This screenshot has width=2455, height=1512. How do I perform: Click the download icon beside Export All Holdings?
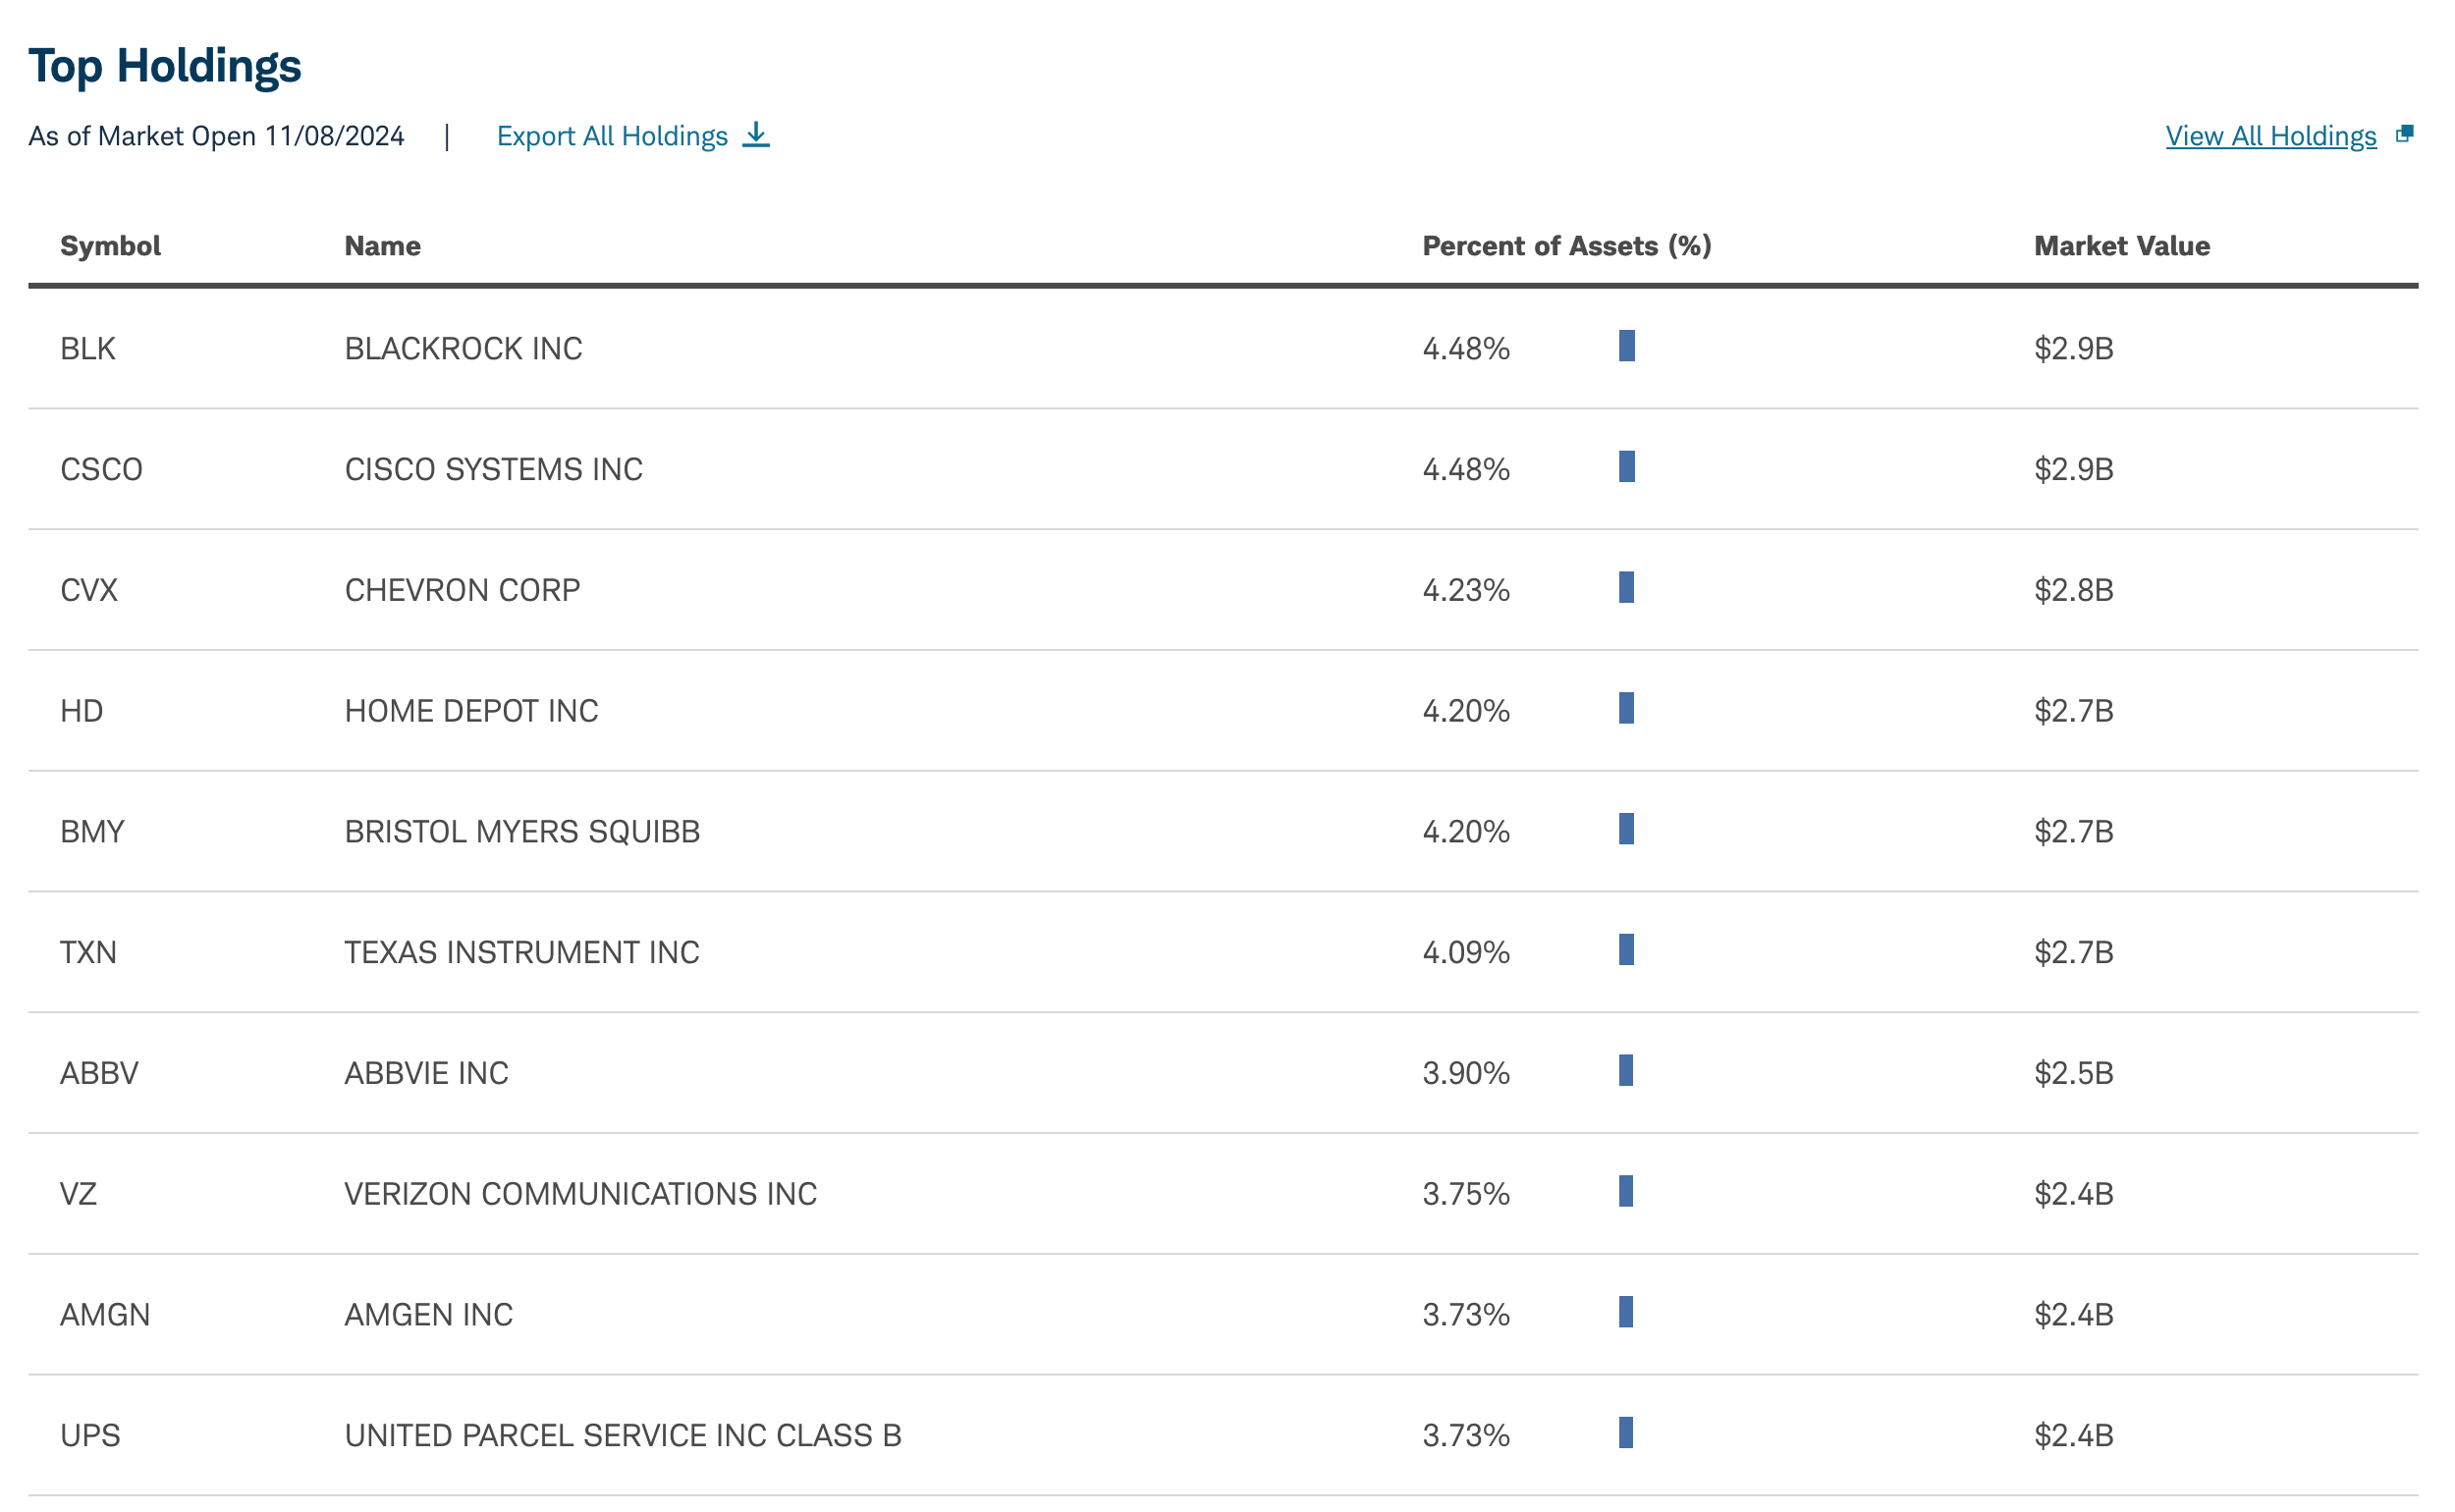tap(757, 135)
